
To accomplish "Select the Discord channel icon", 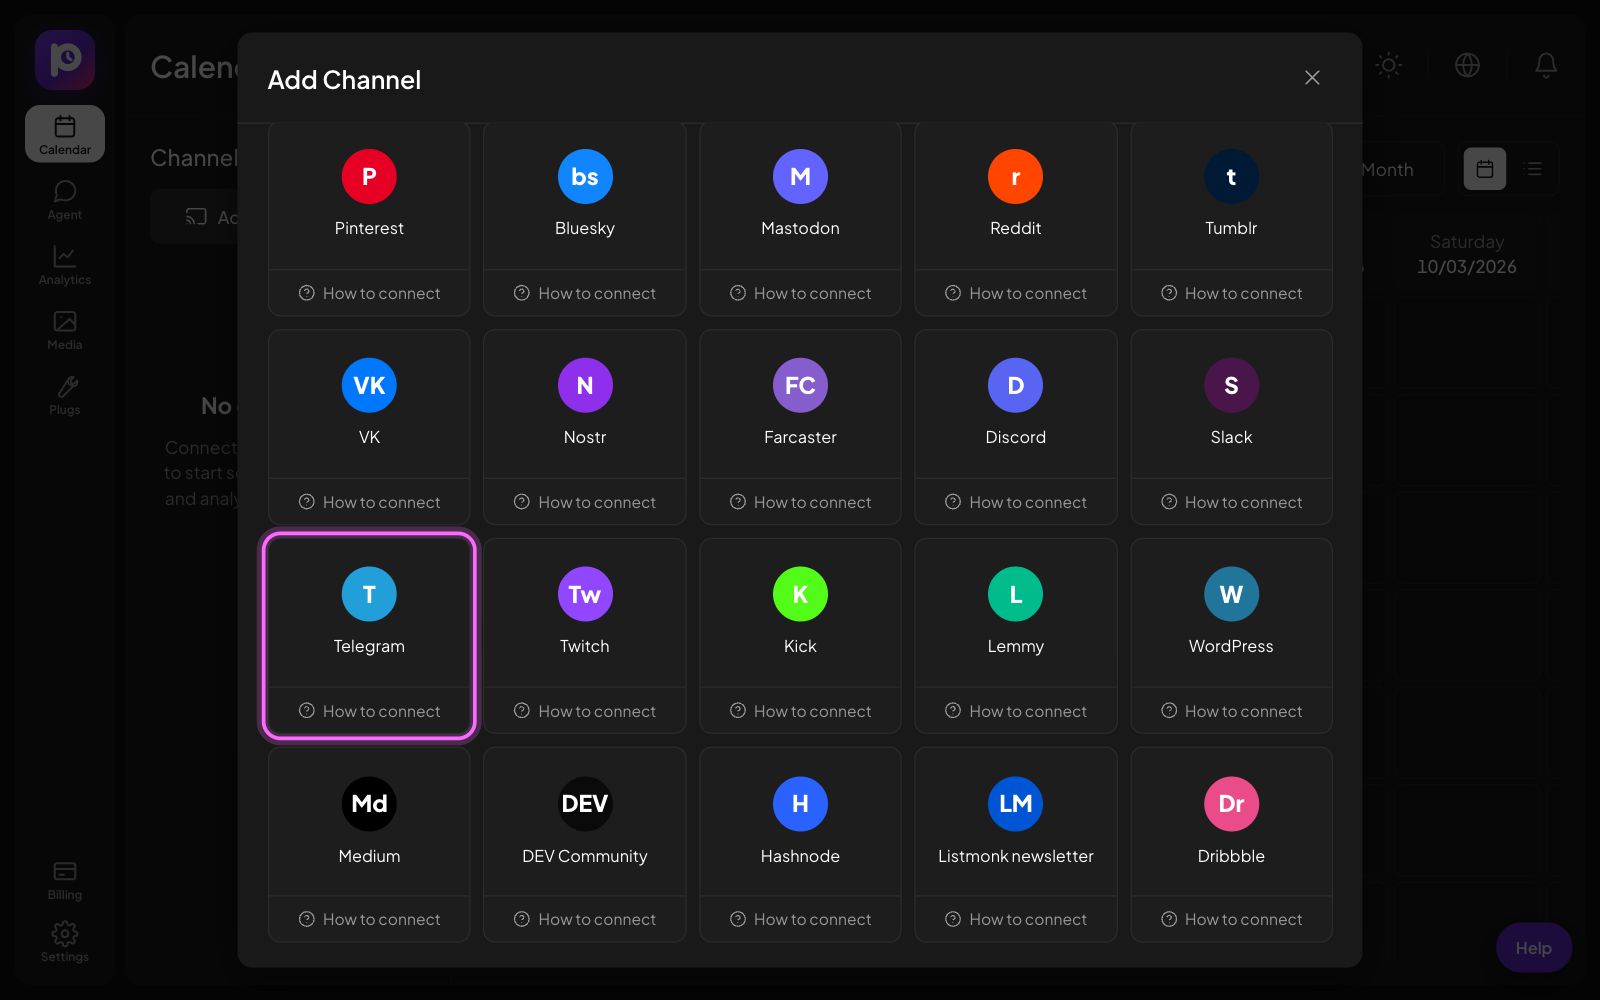I will point(1015,386).
